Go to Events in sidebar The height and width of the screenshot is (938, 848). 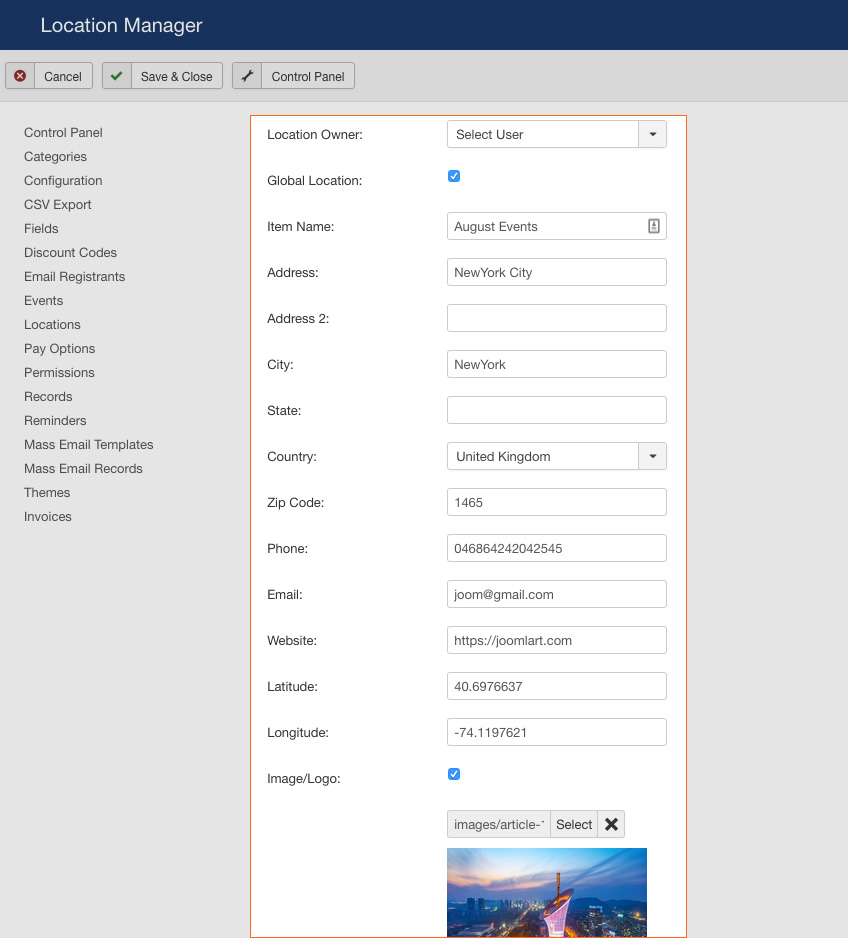(44, 300)
